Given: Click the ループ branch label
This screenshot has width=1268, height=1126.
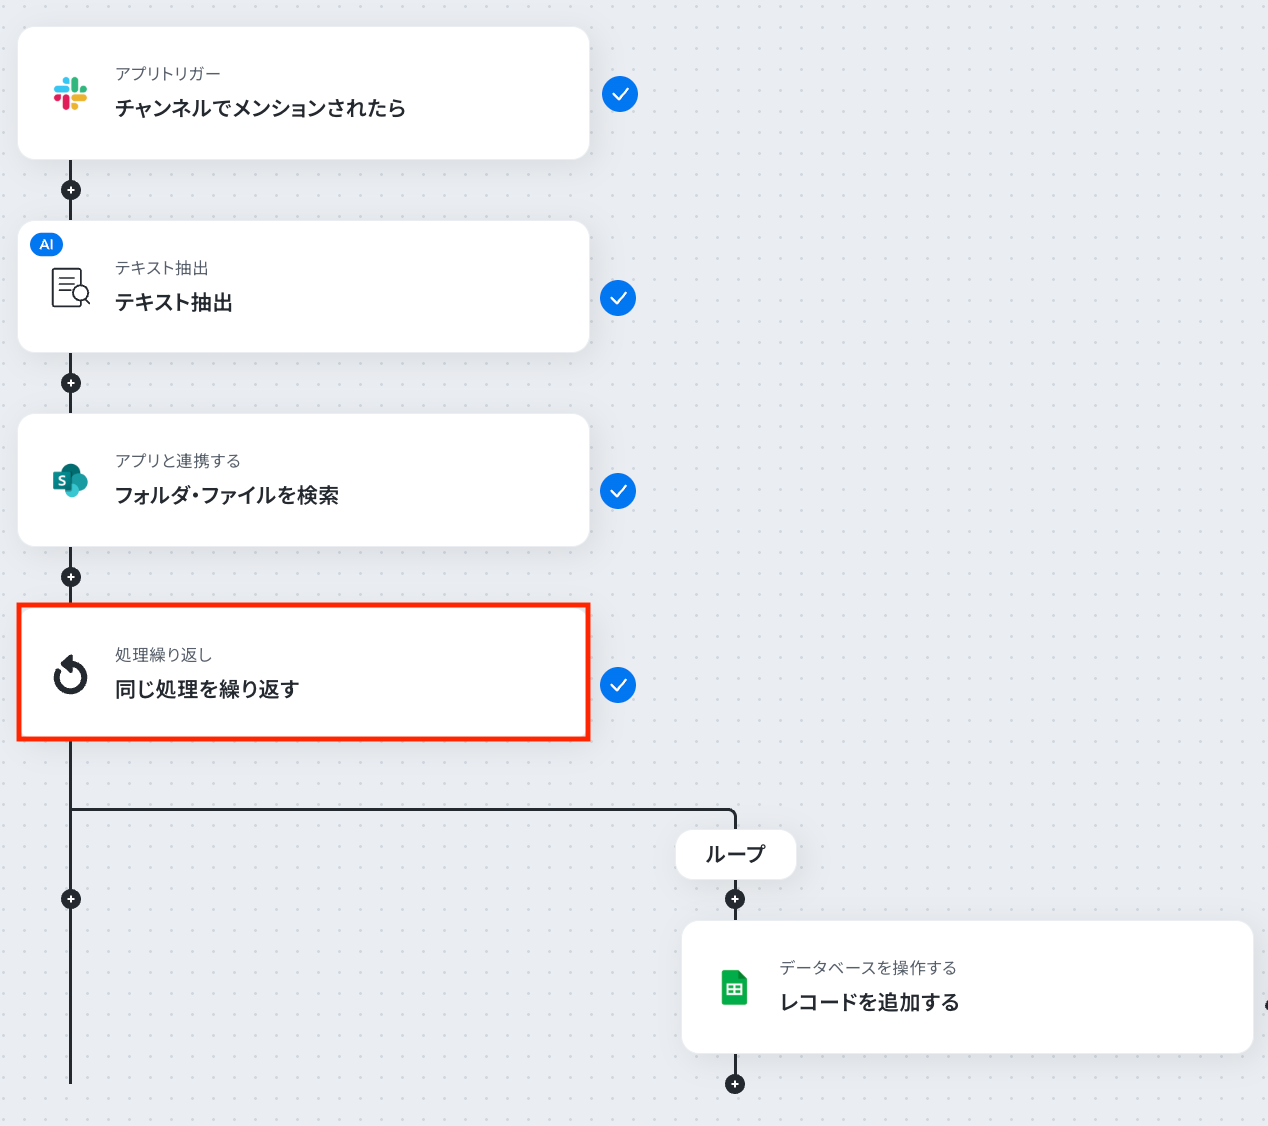Looking at the screenshot, I should (x=736, y=855).
